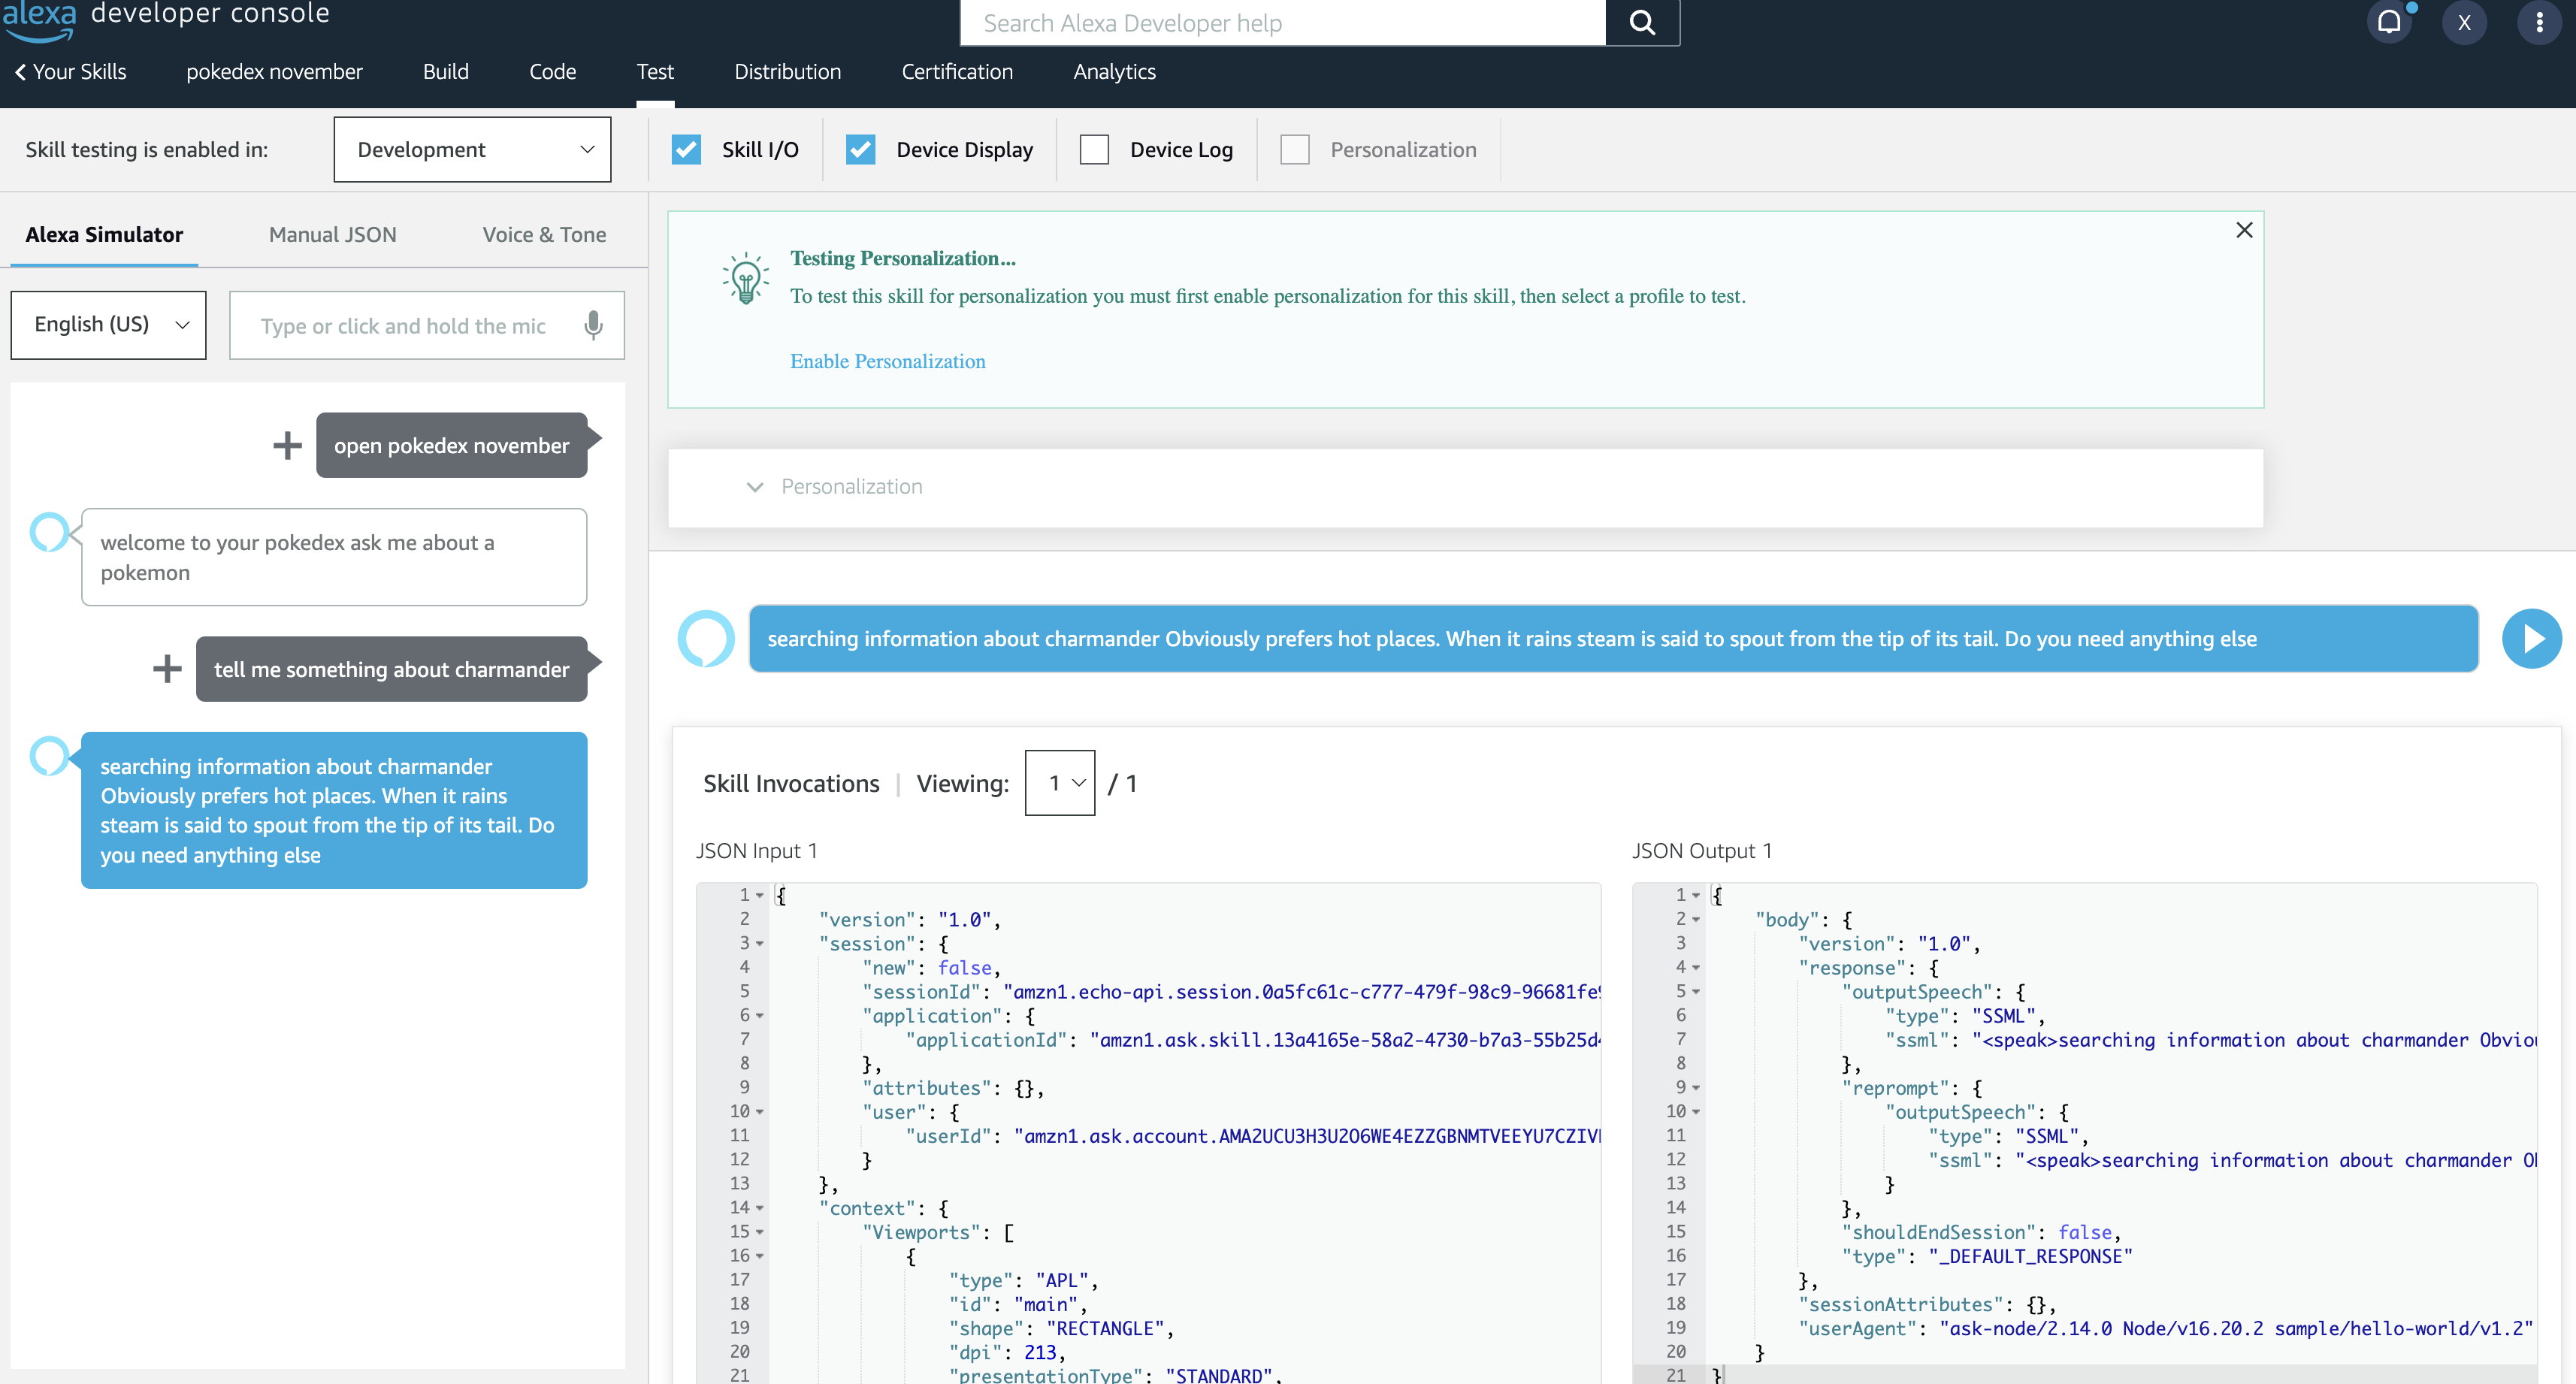Click plus icon beside 'open pokedex november'
2576x1384 pixels.
click(x=287, y=445)
